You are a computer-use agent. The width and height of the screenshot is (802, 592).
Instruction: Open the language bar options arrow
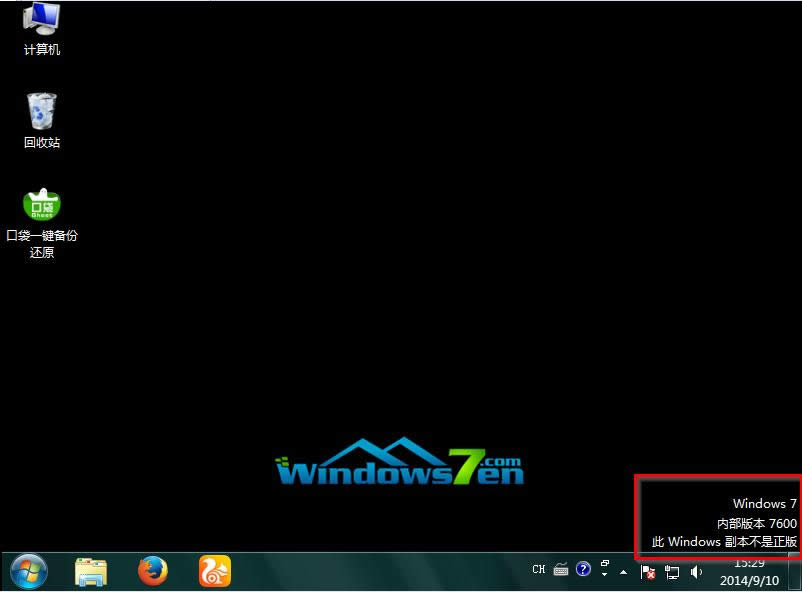tap(605, 576)
